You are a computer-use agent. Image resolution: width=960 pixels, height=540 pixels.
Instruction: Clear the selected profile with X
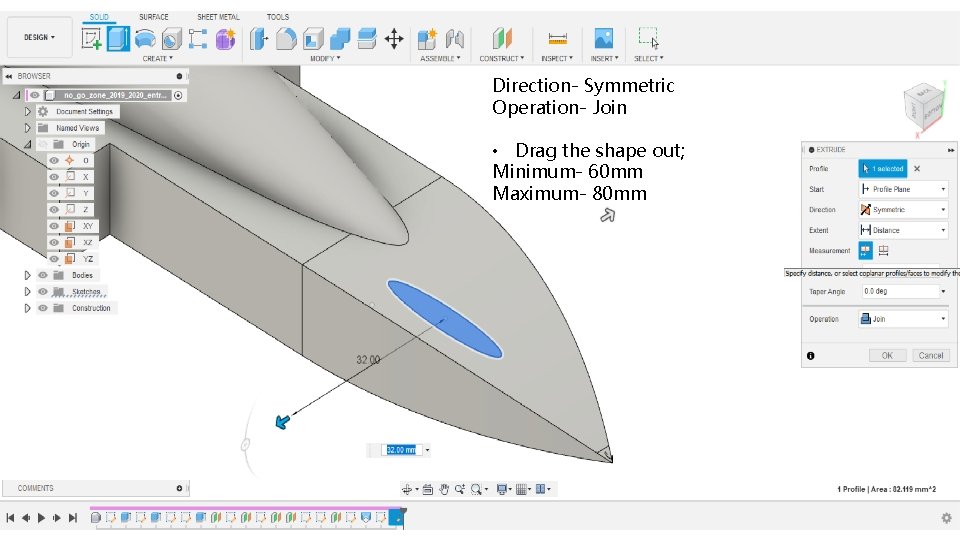[917, 168]
